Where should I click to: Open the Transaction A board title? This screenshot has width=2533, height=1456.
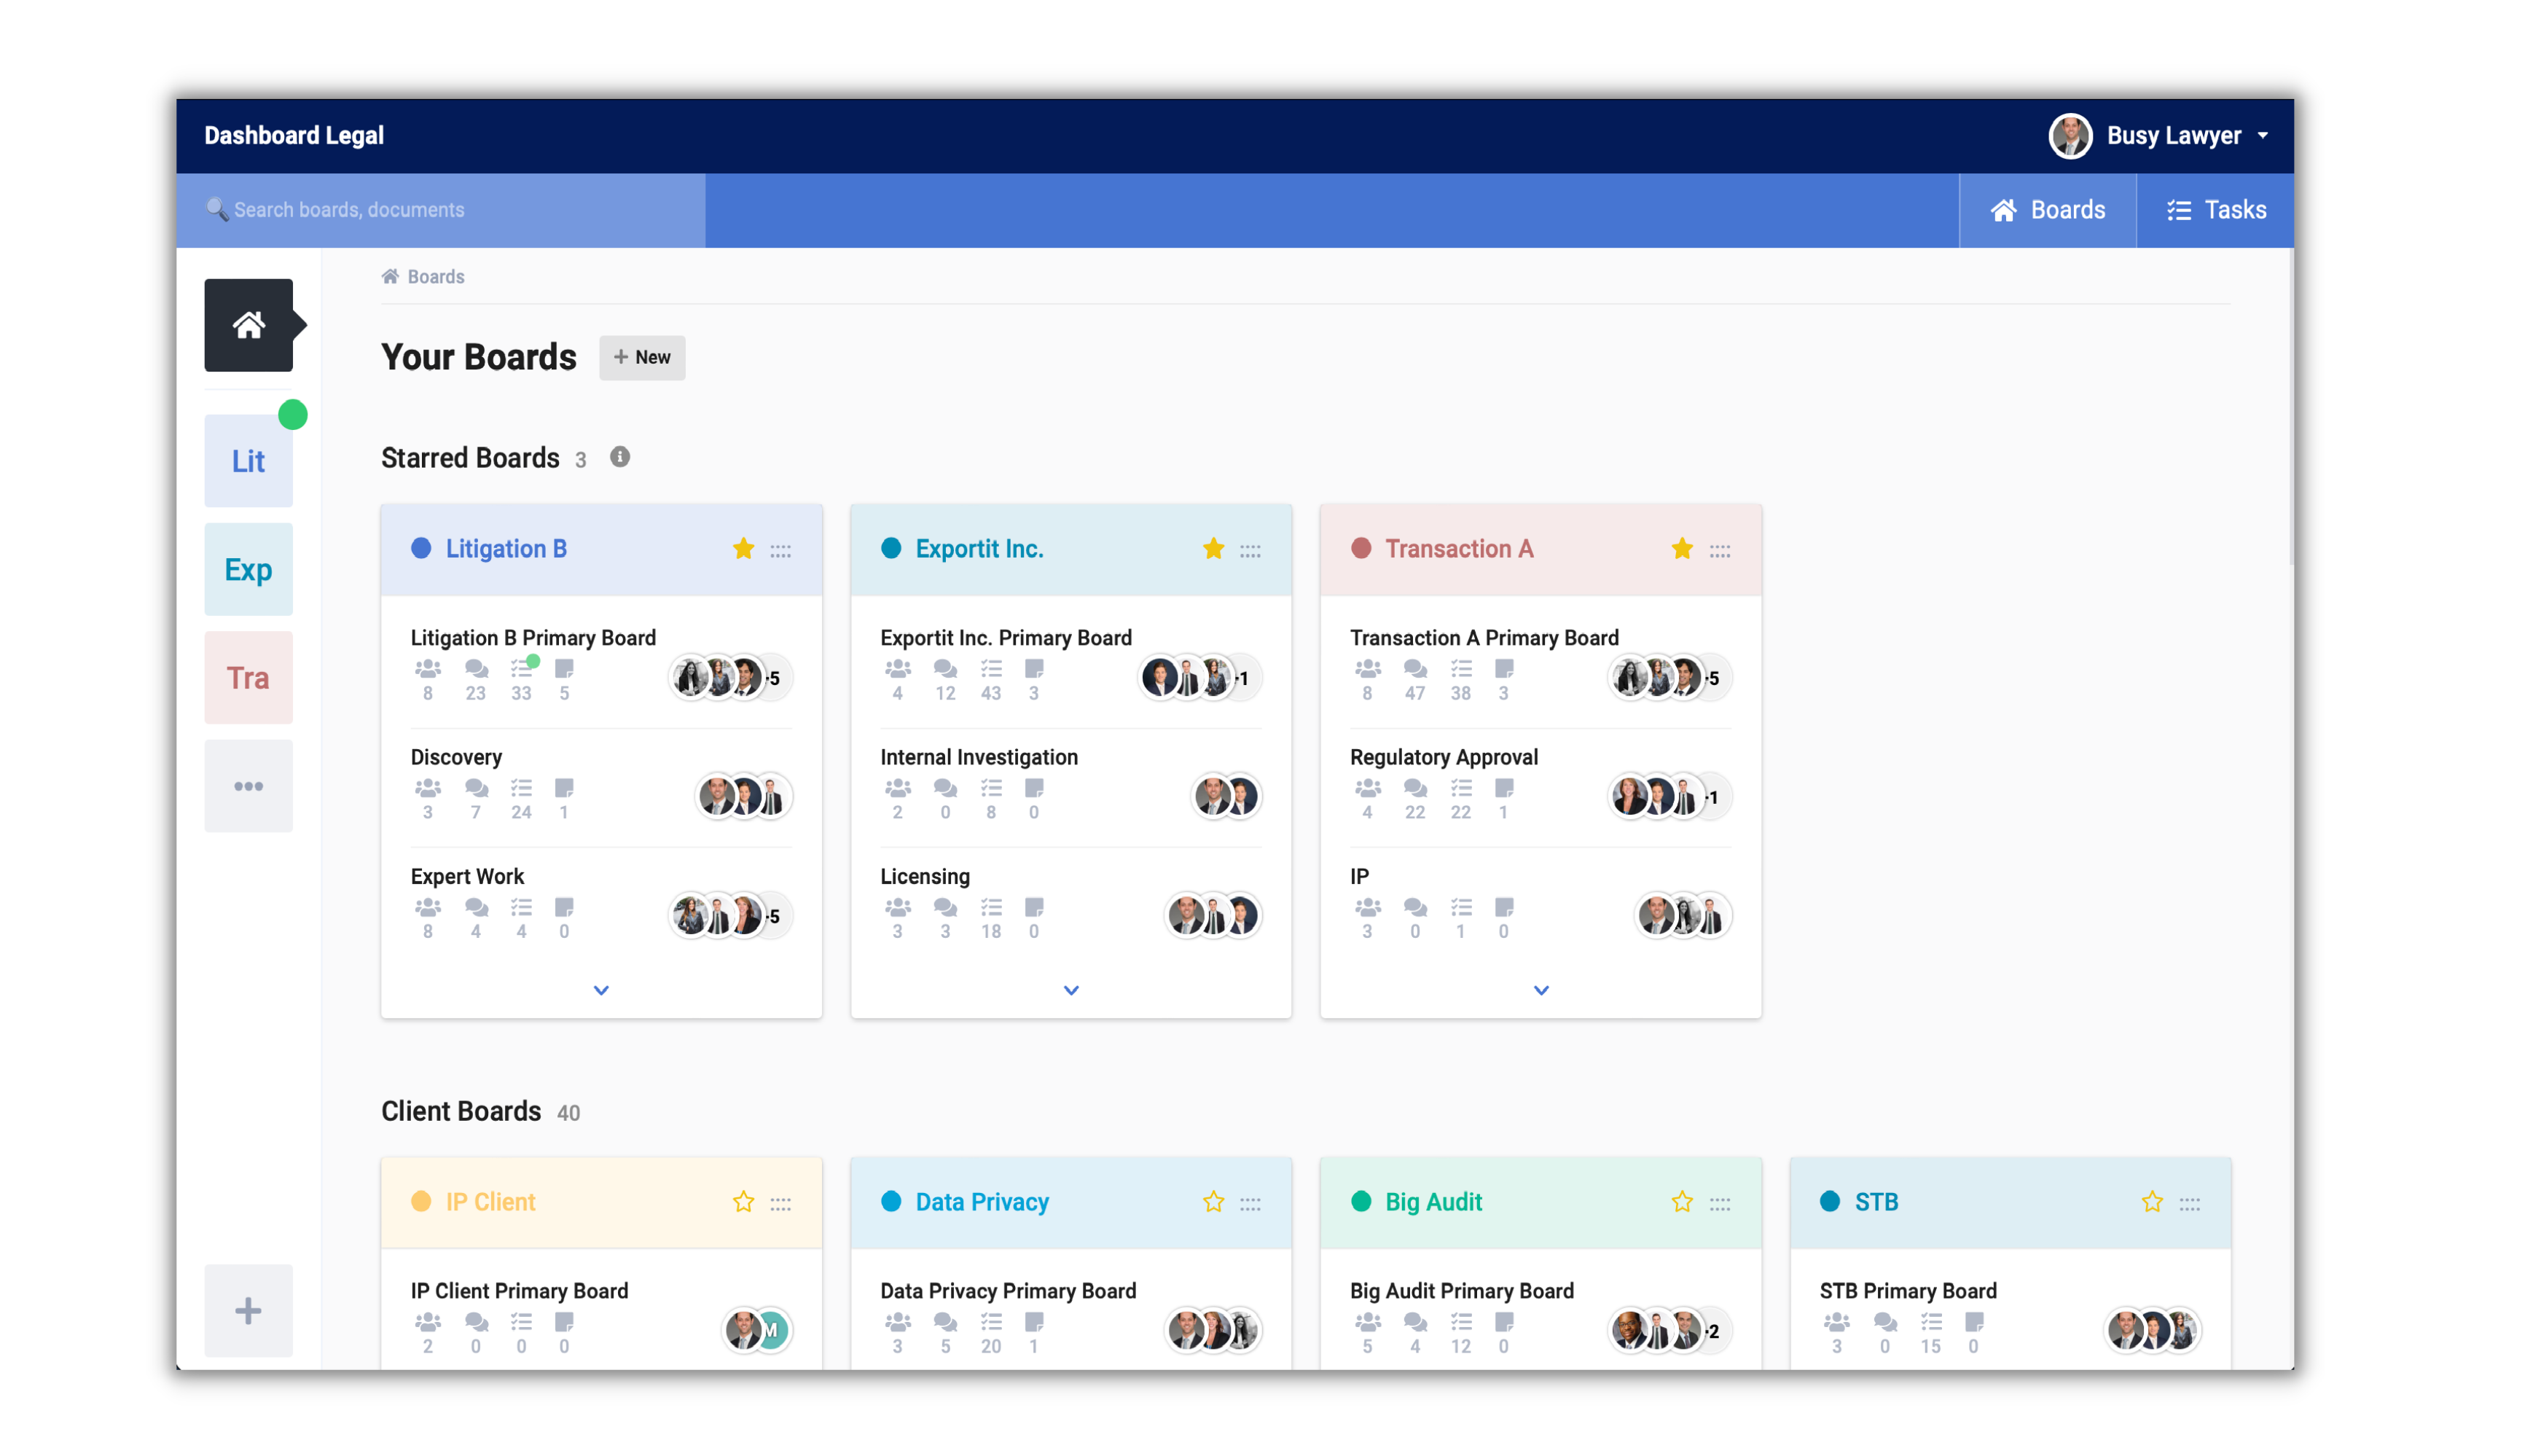point(1459,548)
